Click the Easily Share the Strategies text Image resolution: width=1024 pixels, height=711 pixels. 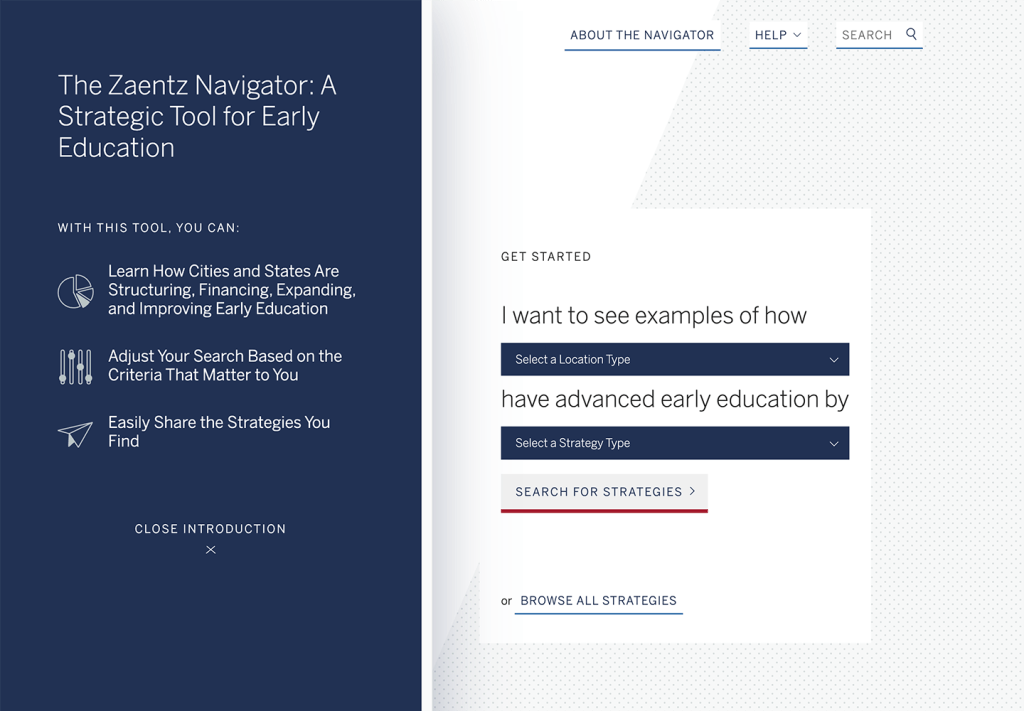pos(219,432)
